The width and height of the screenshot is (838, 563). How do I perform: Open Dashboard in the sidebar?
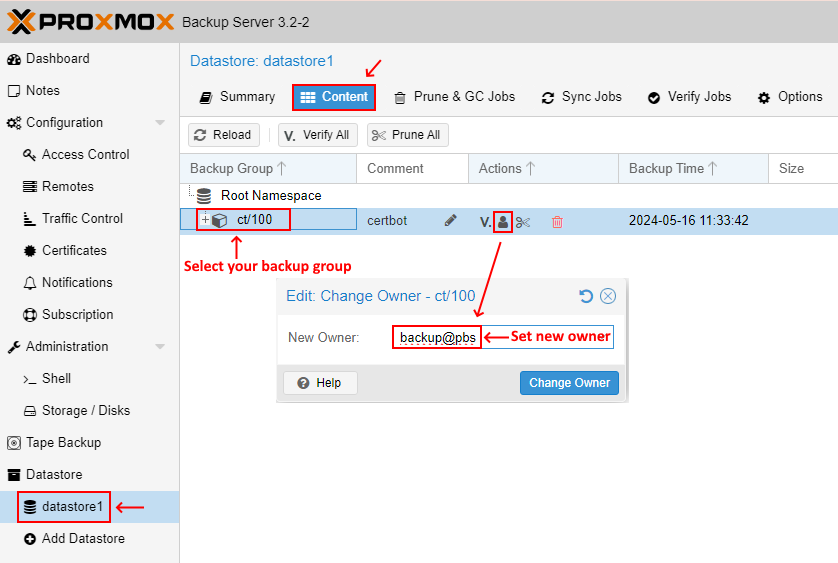tap(48, 59)
